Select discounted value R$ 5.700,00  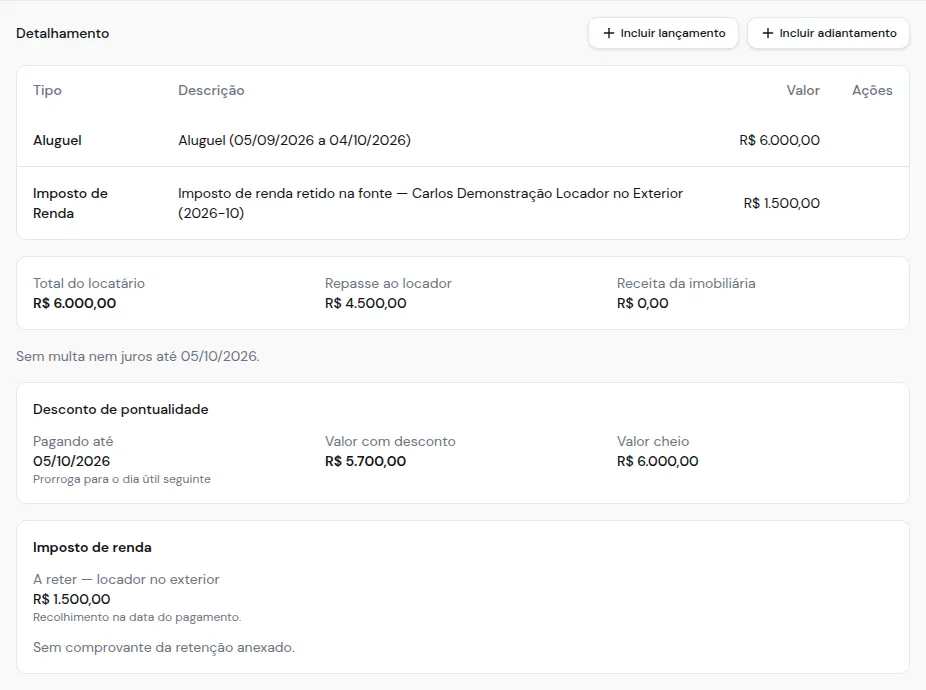[366, 461]
